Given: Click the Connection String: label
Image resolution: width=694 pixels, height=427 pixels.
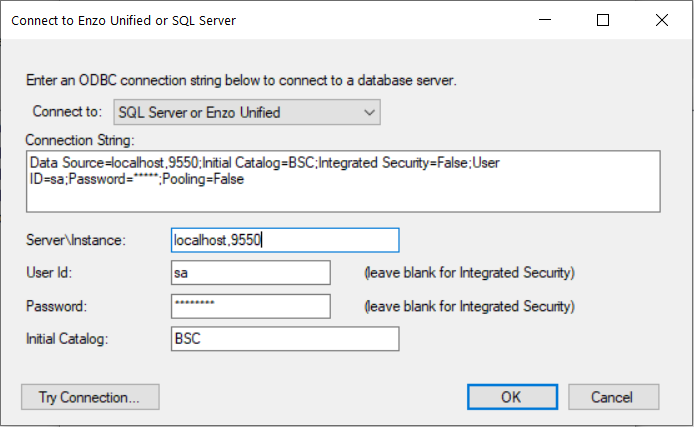Looking at the screenshot, I should [80, 140].
